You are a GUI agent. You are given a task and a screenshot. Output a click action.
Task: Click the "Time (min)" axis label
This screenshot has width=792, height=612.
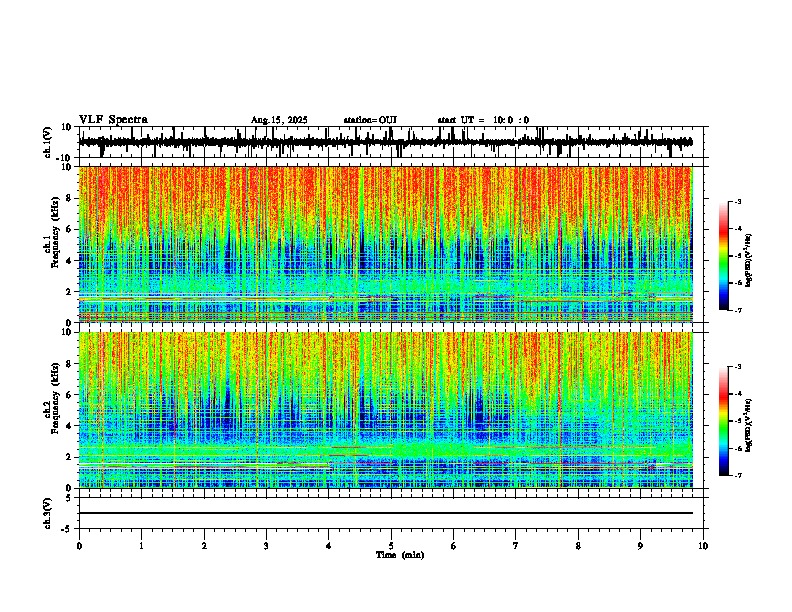coord(400,555)
